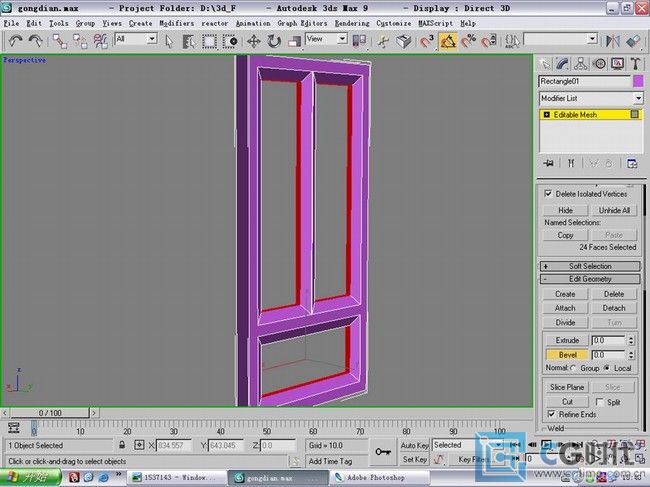Click the 0 / 100 time slider
This screenshot has width=650, height=487.
coord(50,413)
